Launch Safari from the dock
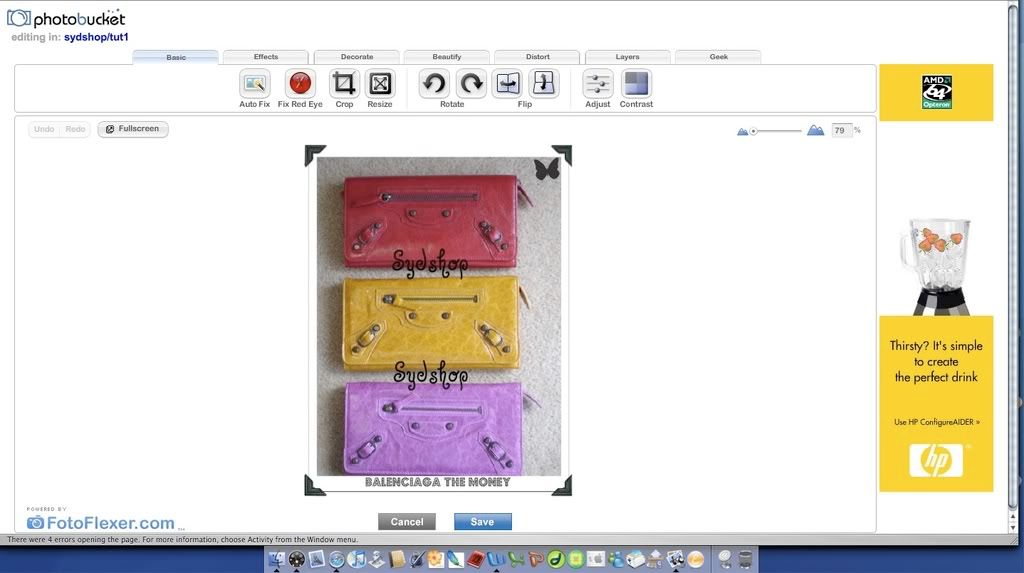 pos(336,559)
